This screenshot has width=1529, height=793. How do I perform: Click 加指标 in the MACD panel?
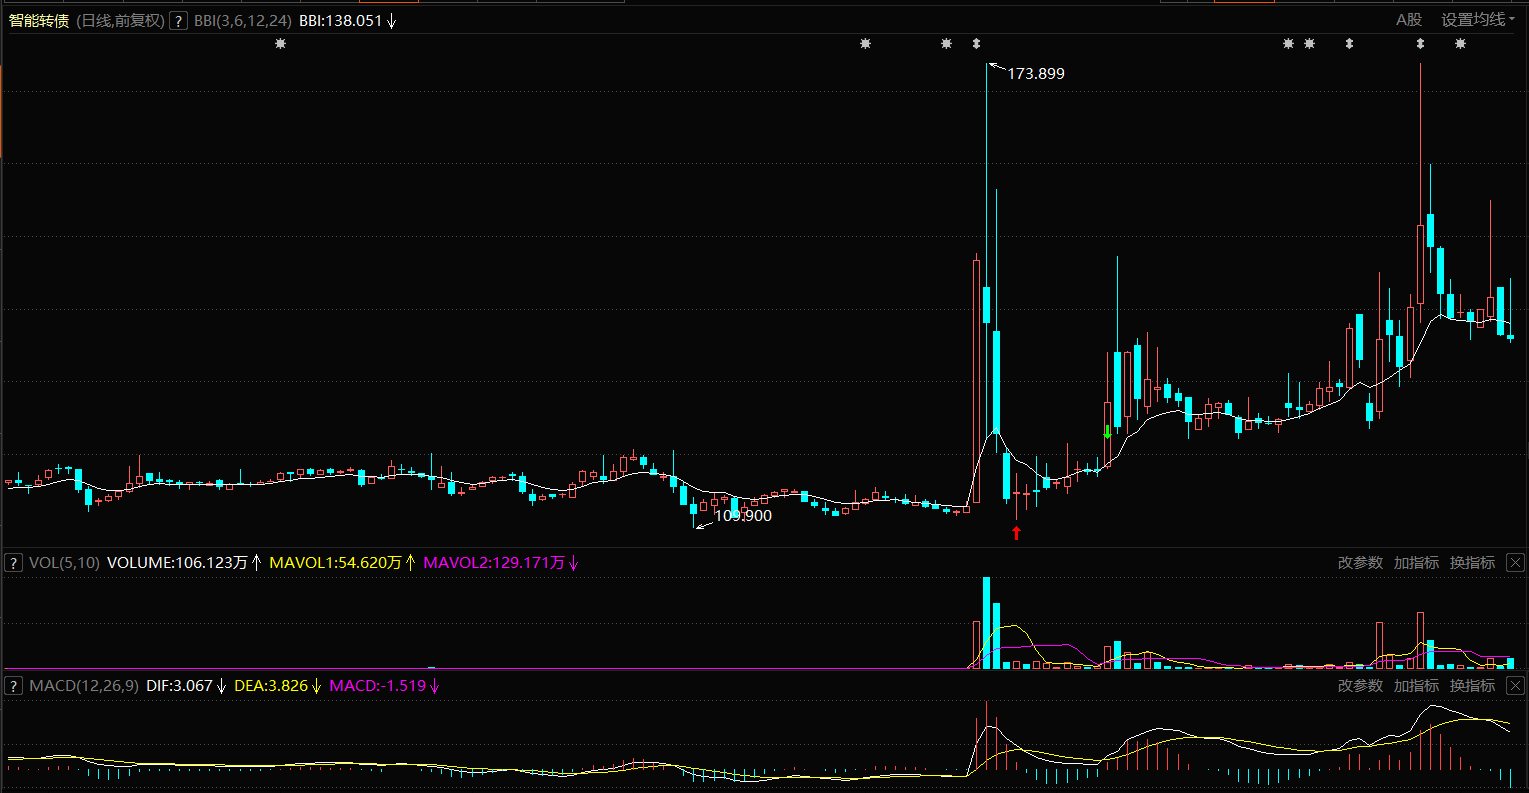[1416, 686]
